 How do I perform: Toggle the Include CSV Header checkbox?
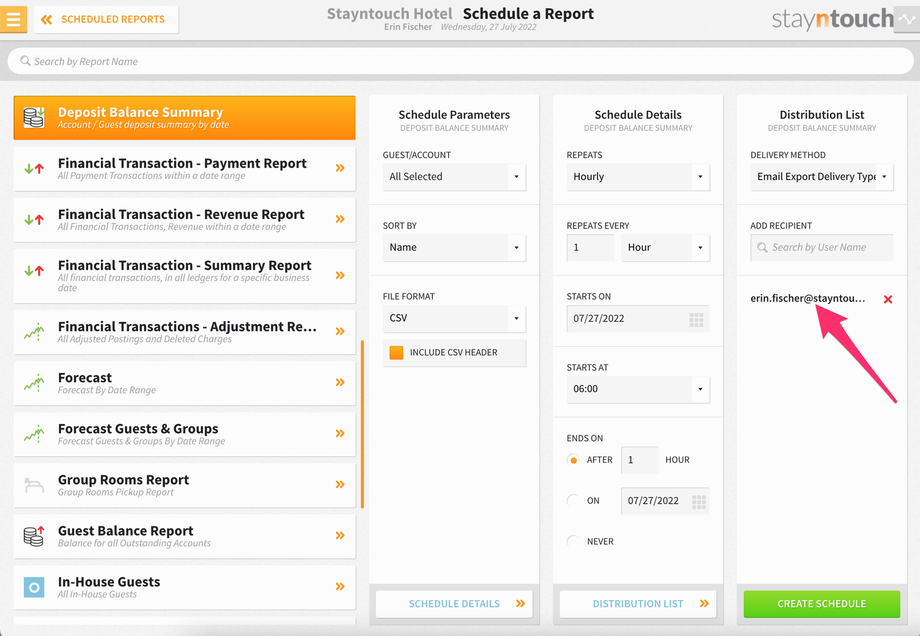397,353
